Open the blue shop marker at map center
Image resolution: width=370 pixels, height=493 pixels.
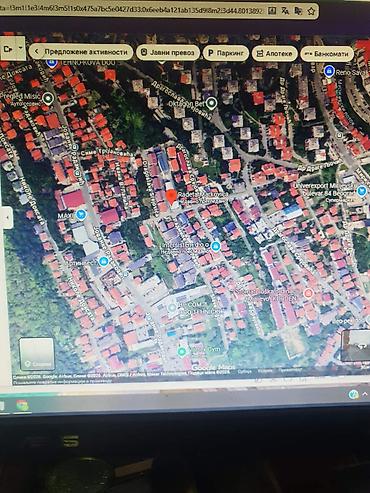[215, 247]
